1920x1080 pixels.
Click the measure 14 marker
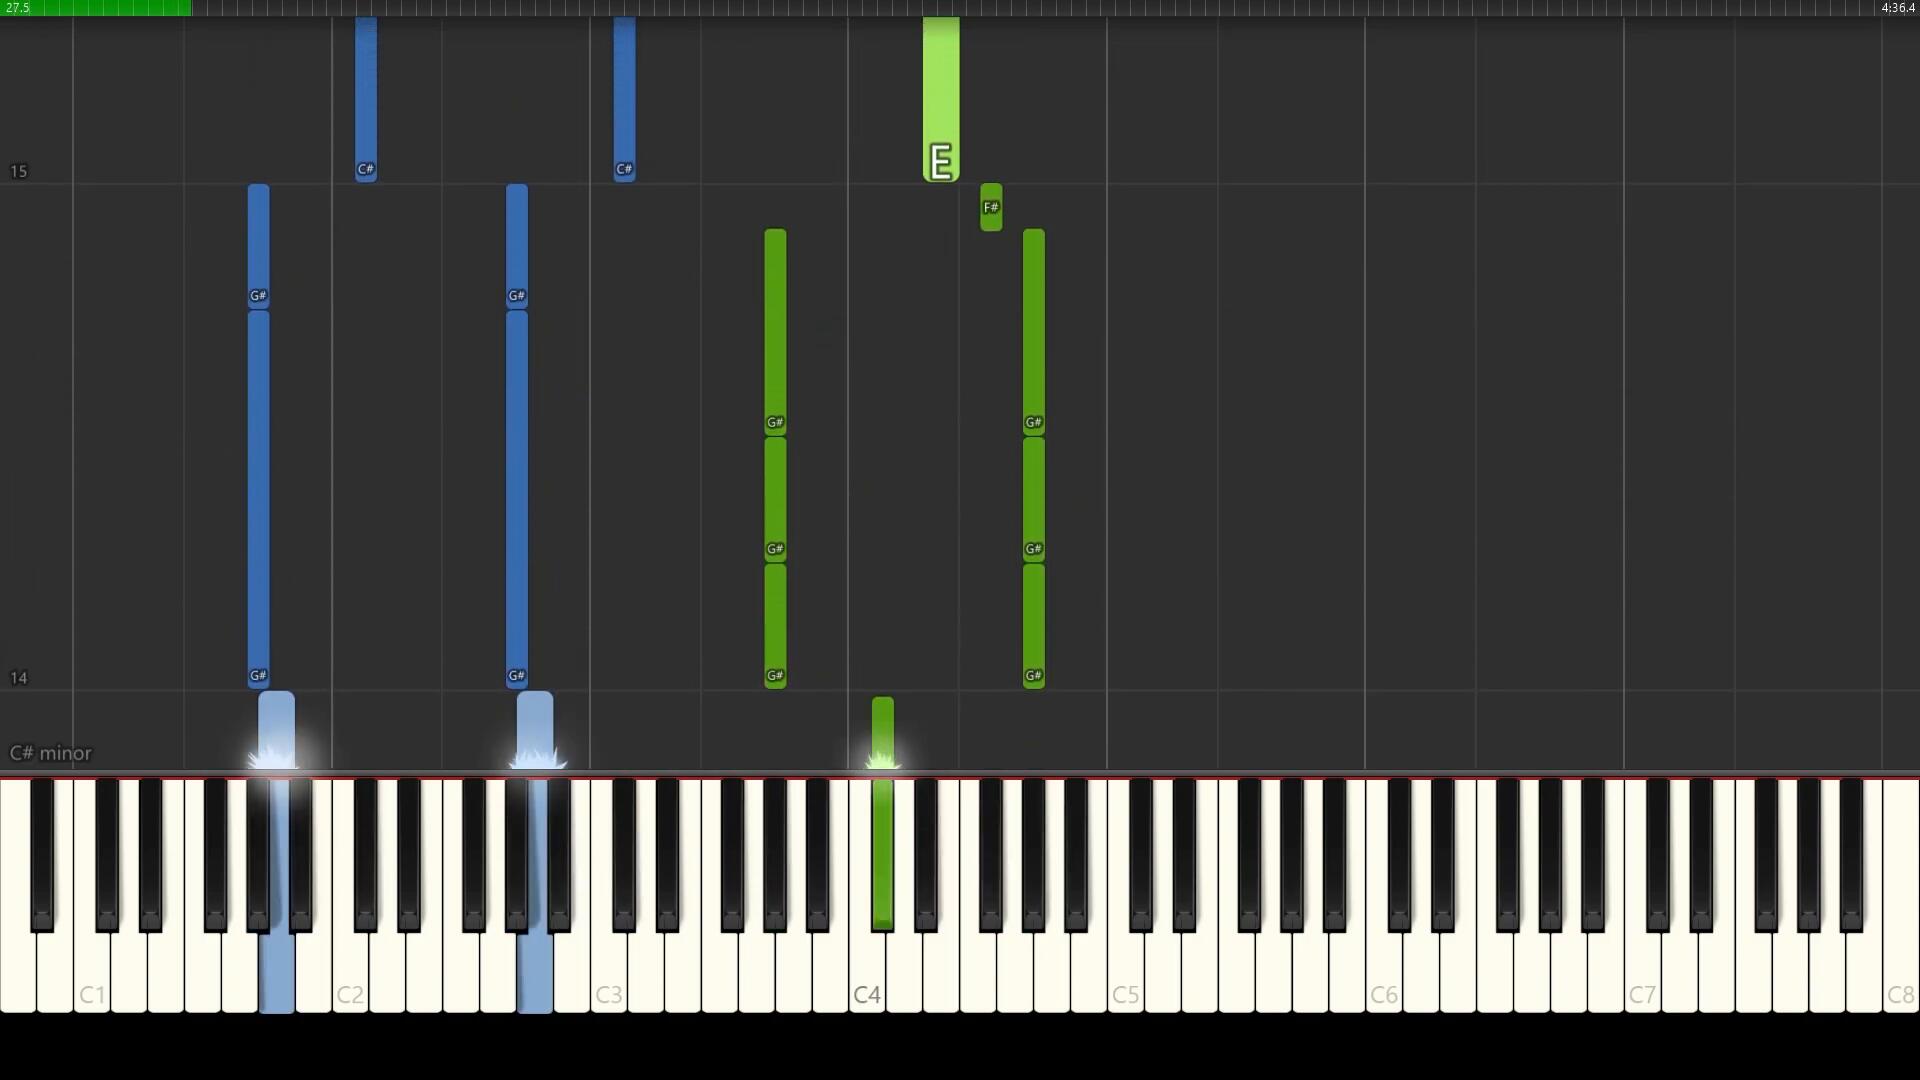coord(18,678)
